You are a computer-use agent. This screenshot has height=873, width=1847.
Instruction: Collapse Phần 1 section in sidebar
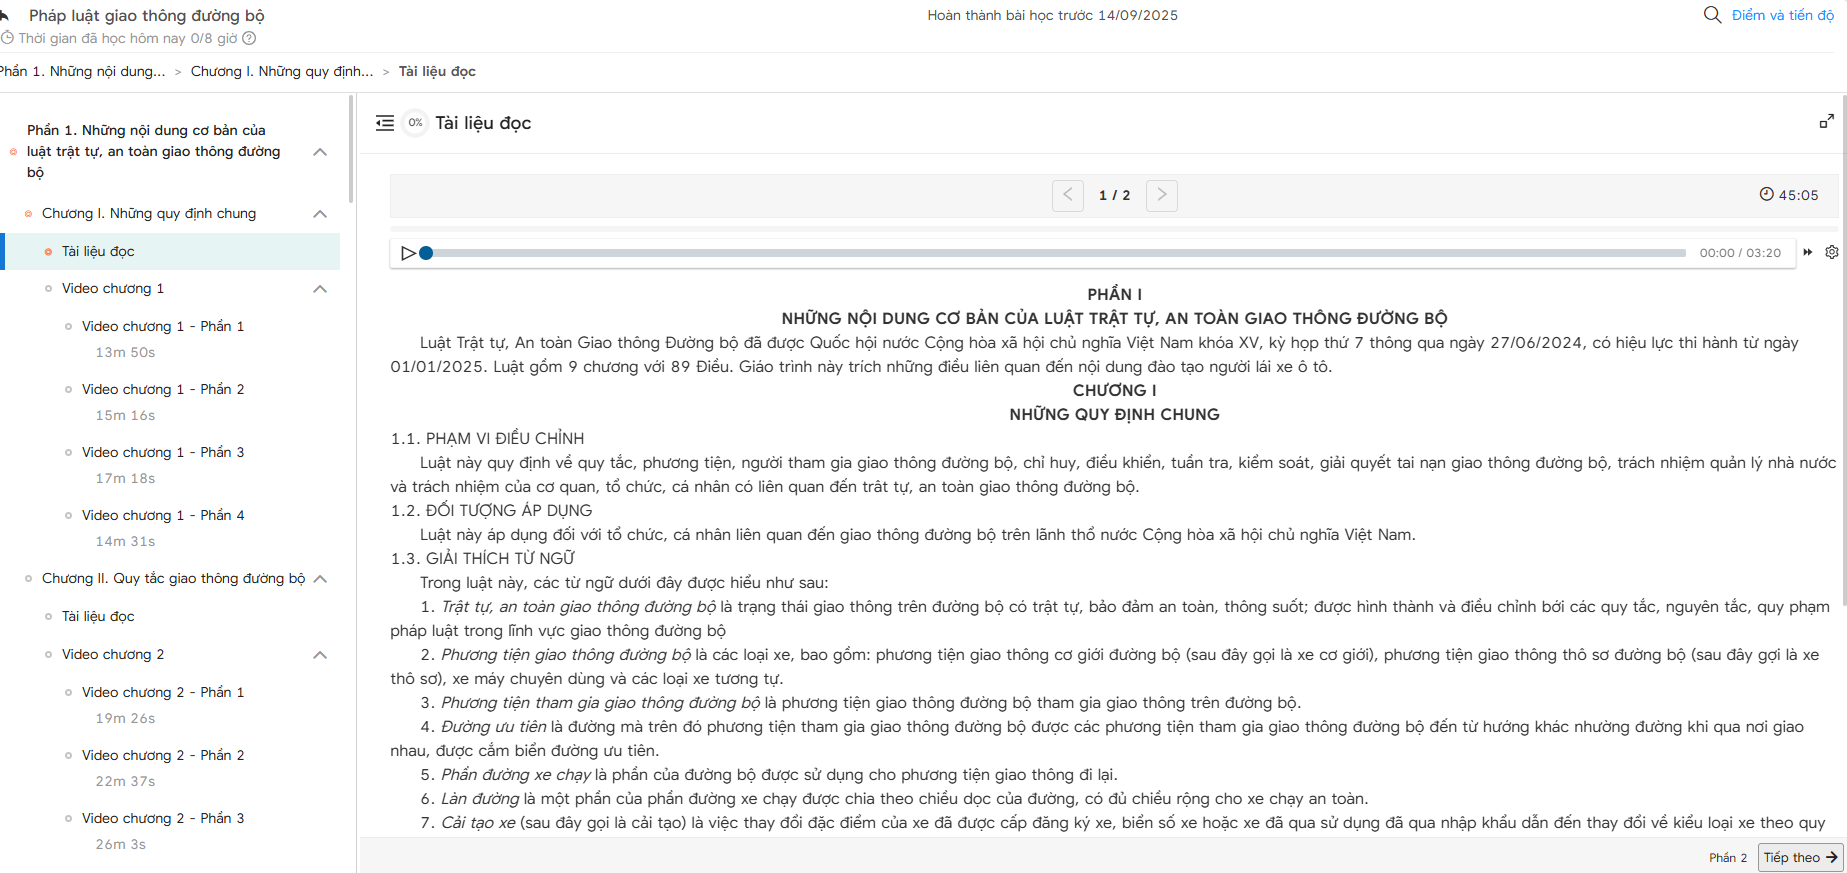click(x=320, y=152)
